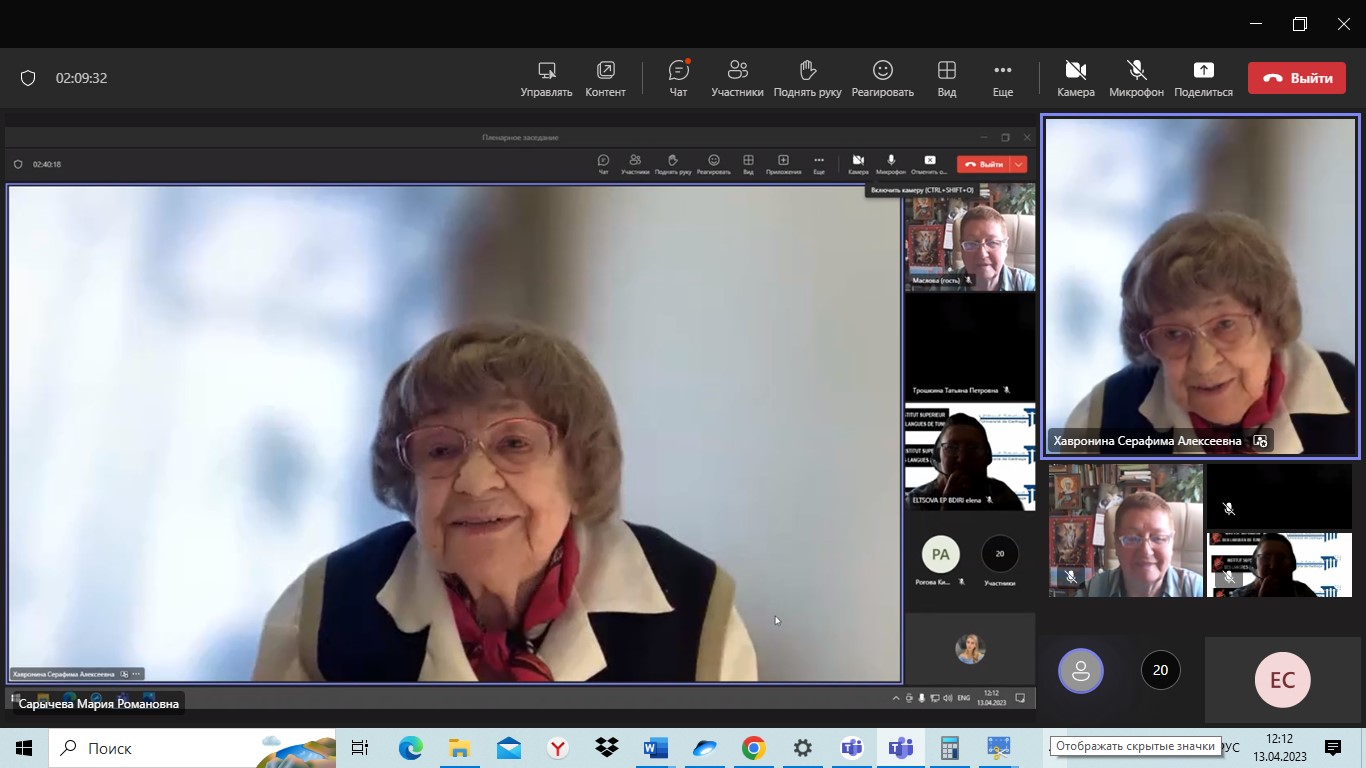Toggle Поднять руку in main toolbar
This screenshot has height=768, width=1366.
[807, 78]
